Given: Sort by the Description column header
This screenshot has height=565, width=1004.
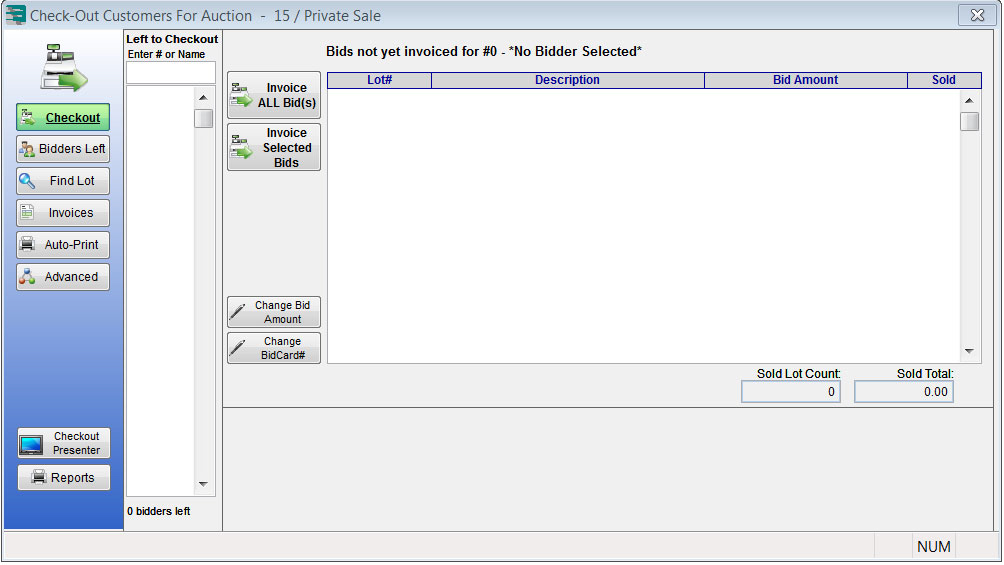Looking at the screenshot, I should (x=567, y=80).
